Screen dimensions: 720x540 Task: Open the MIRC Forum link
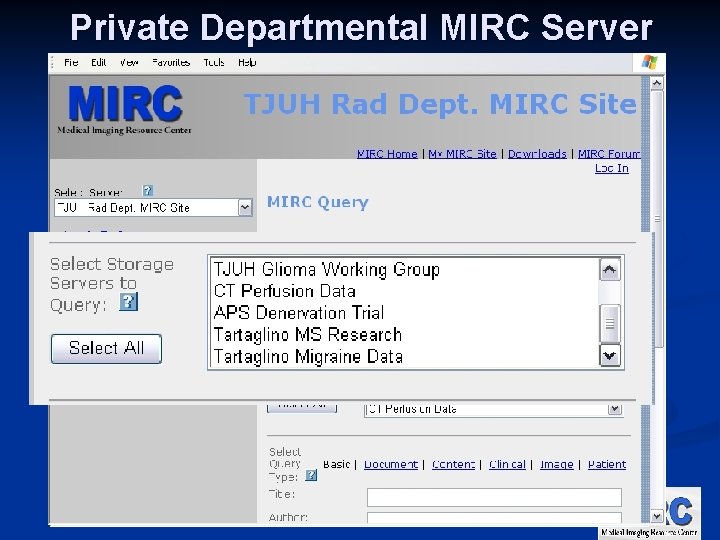click(x=609, y=154)
